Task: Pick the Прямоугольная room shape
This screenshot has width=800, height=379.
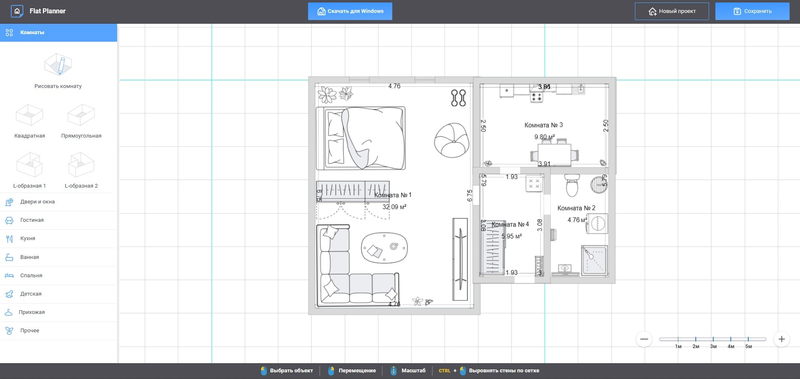Action: click(81, 115)
